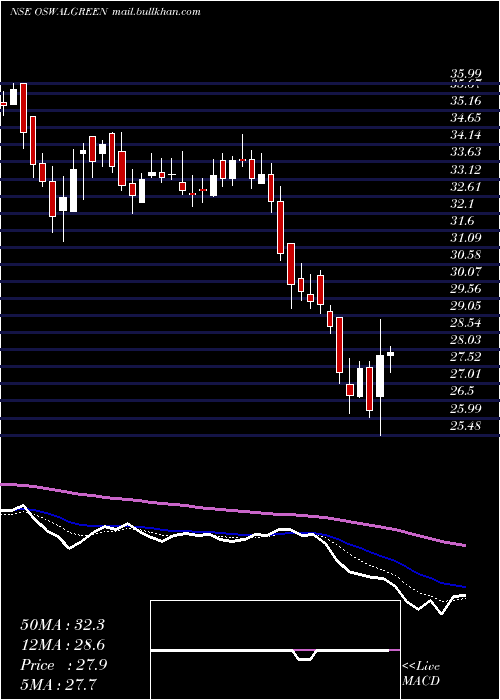Click the Price : 27.9 readout
500x700 pixels.
click(64, 665)
